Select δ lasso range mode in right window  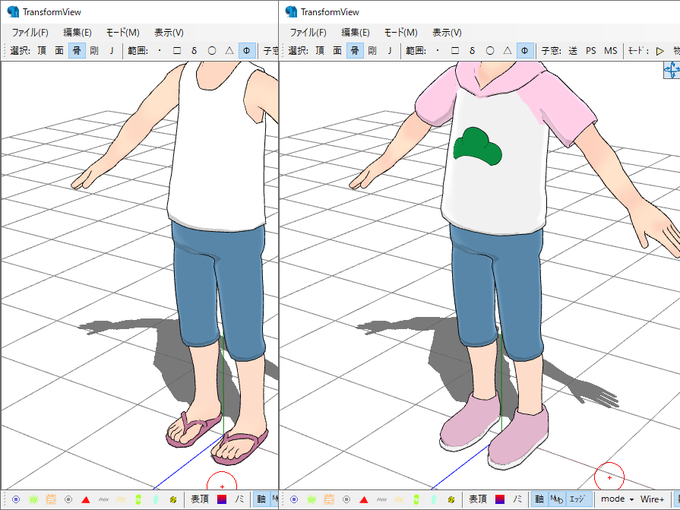(x=472, y=51)
